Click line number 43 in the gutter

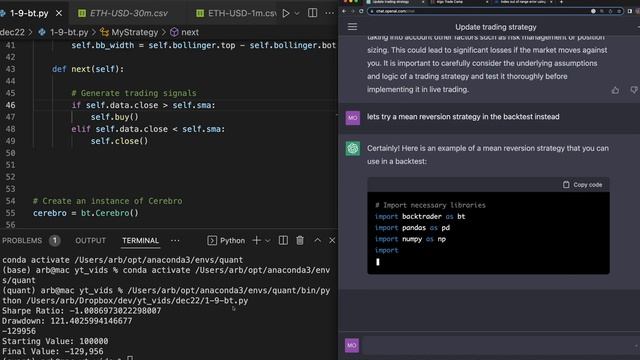[11, 69]
